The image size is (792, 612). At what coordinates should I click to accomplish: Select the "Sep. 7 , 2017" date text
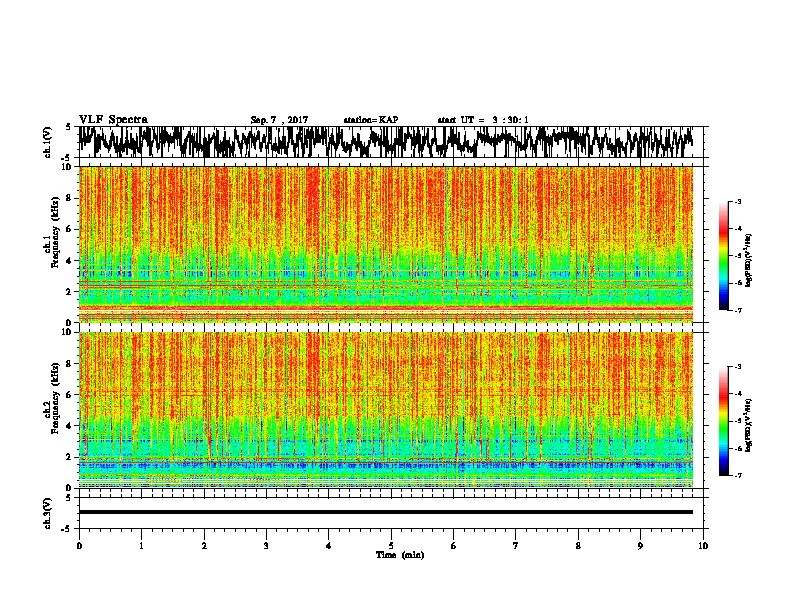click(279, 120)
